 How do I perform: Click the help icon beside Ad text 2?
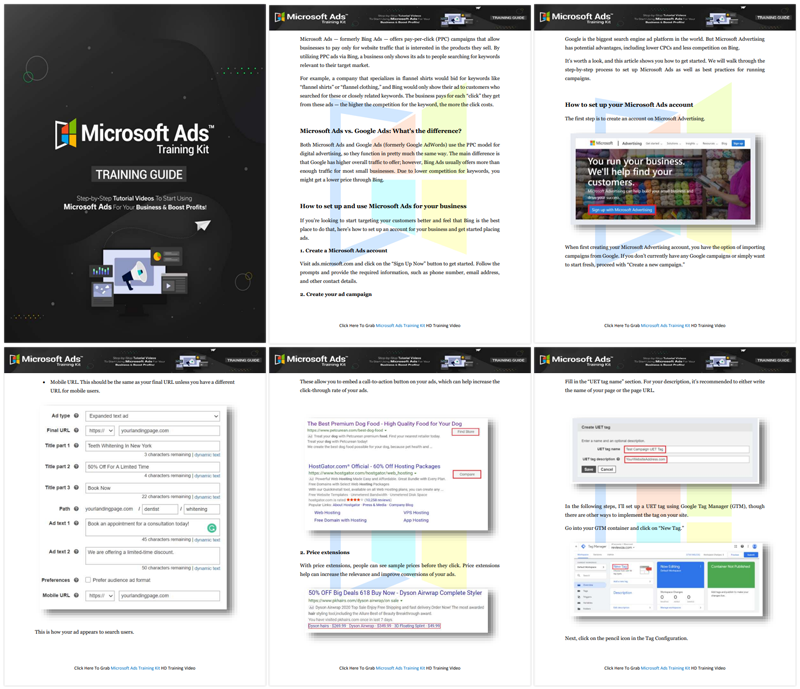[x=77, y=552]
